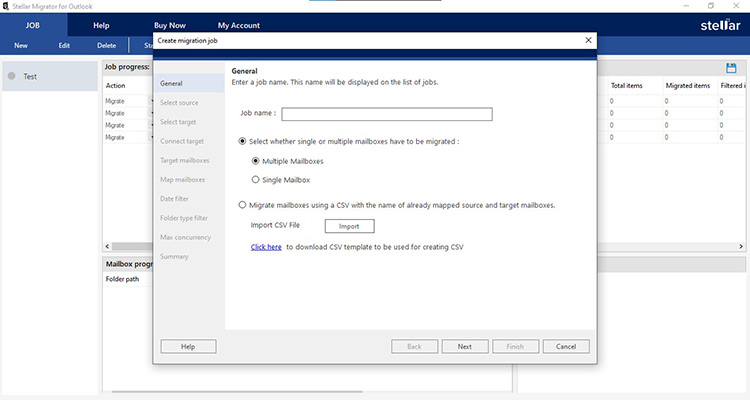Switch to the My Account tab
750x400 pixels.
pos(238,24)
